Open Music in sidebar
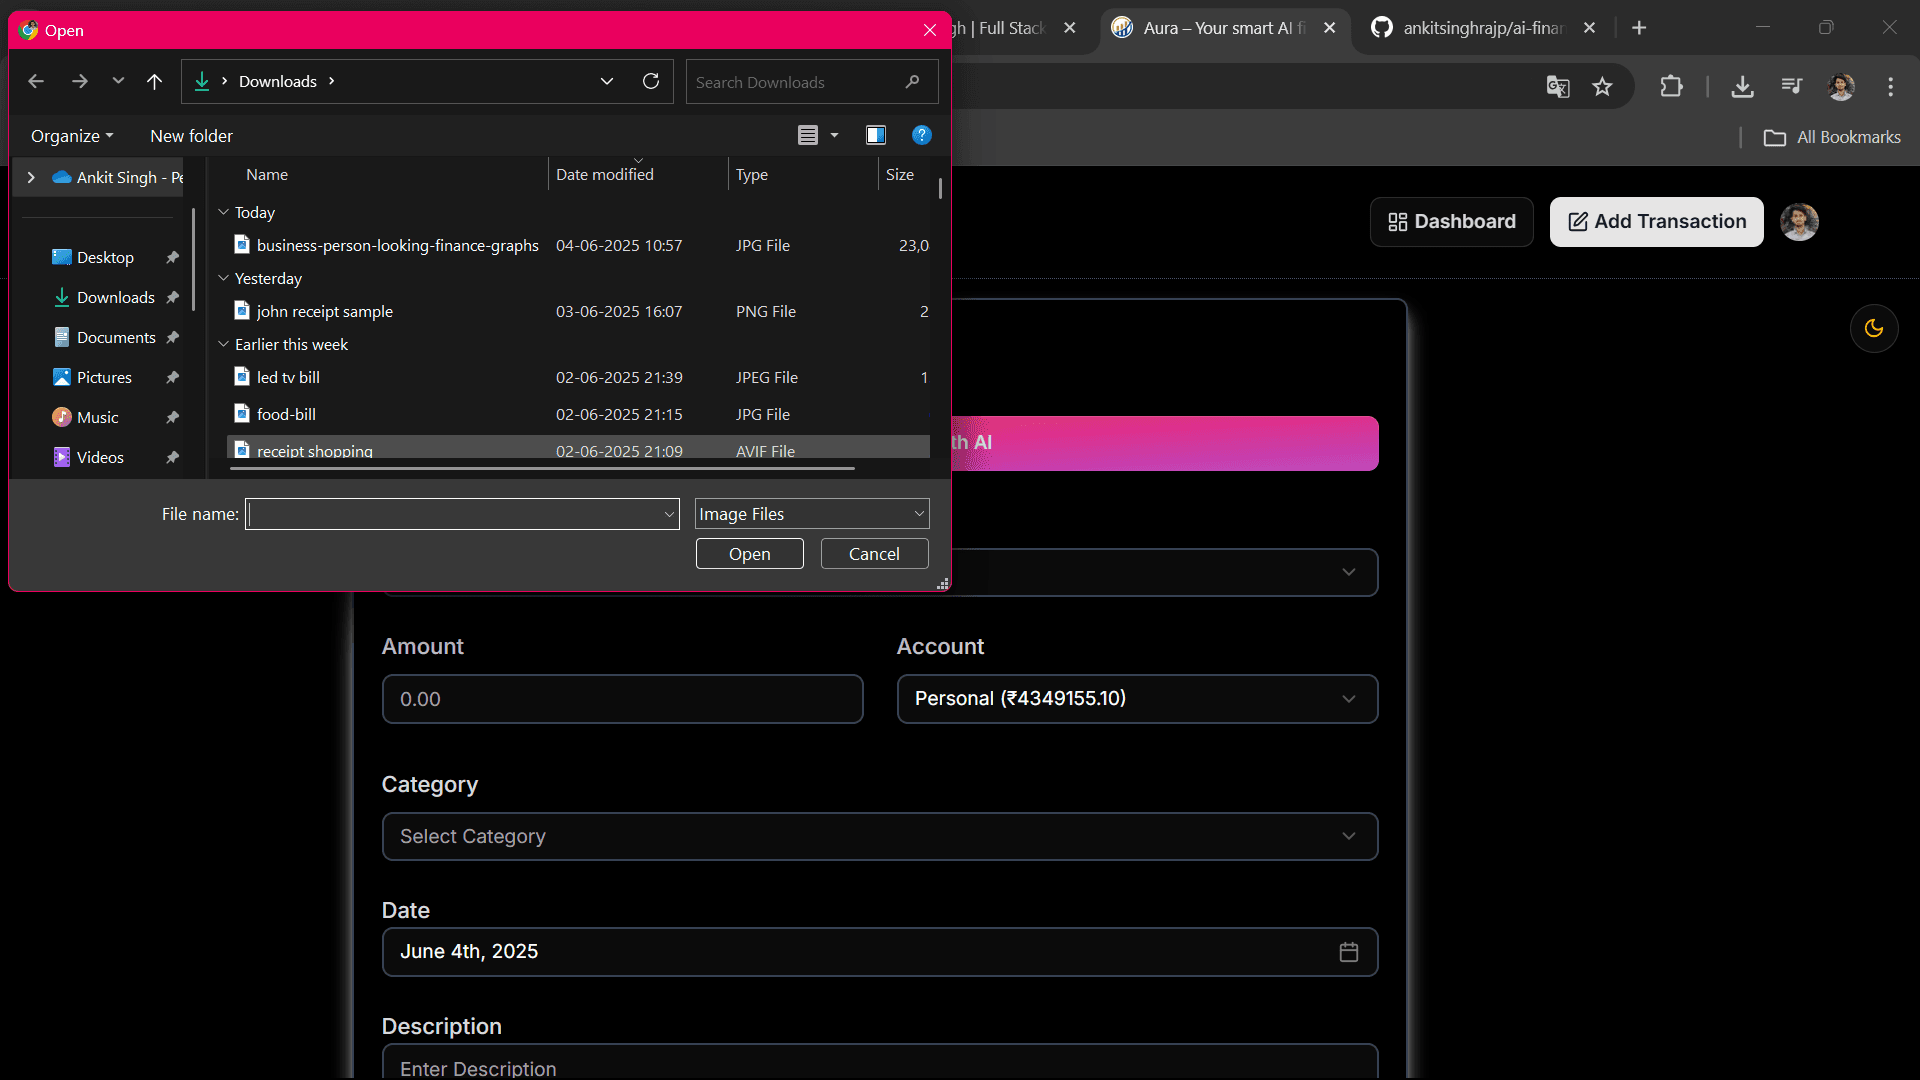Image resolution: width=1920 pixels, height=1080 pixels. point(97,417)
